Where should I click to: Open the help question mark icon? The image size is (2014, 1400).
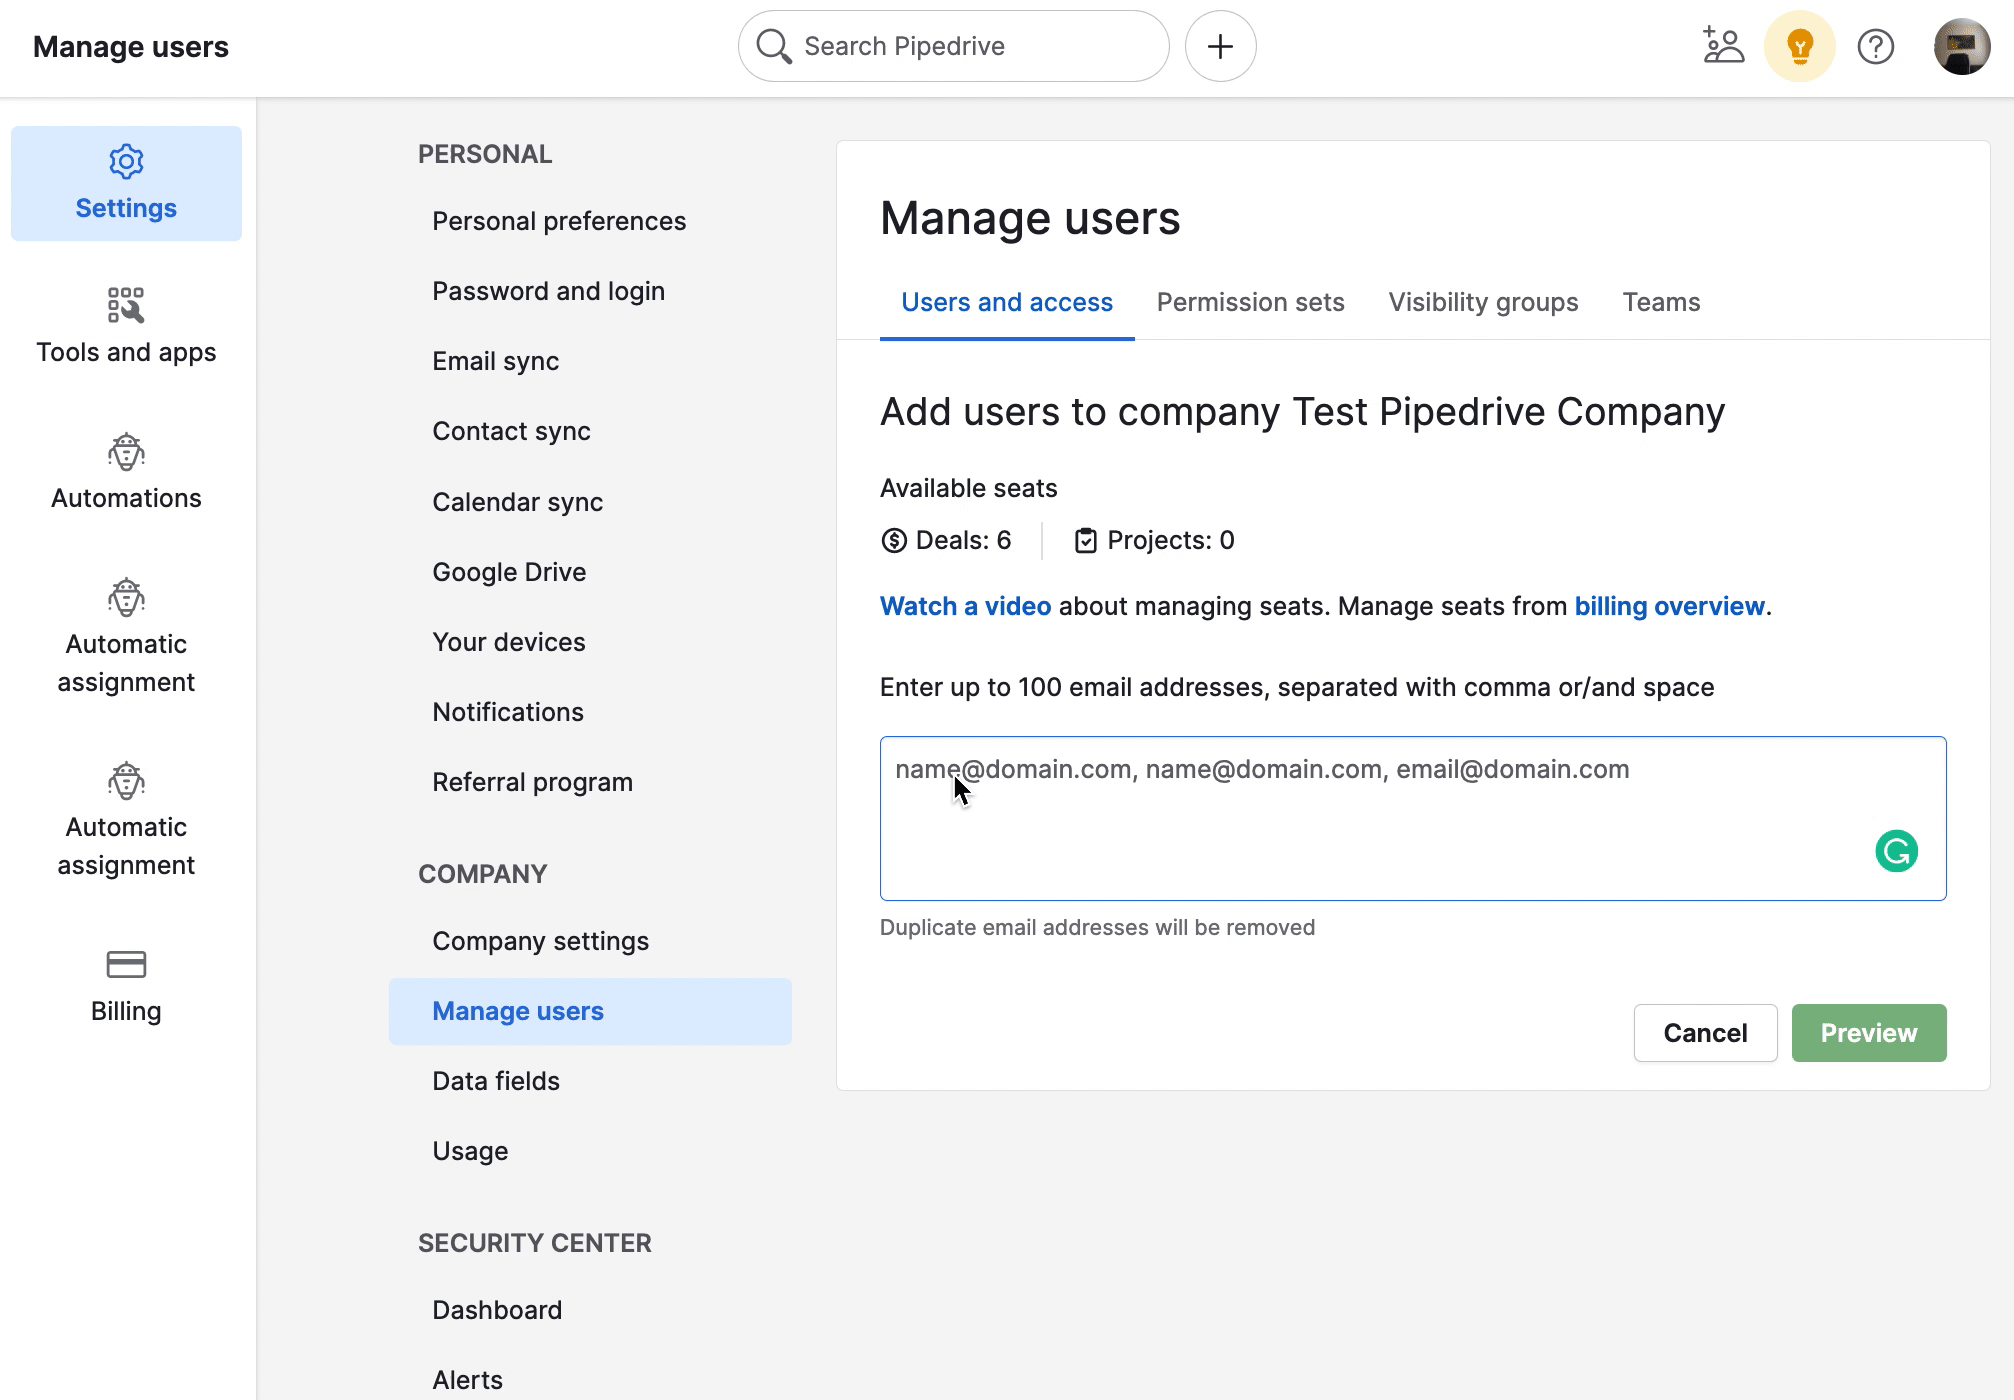click(x=1876, y=46)
